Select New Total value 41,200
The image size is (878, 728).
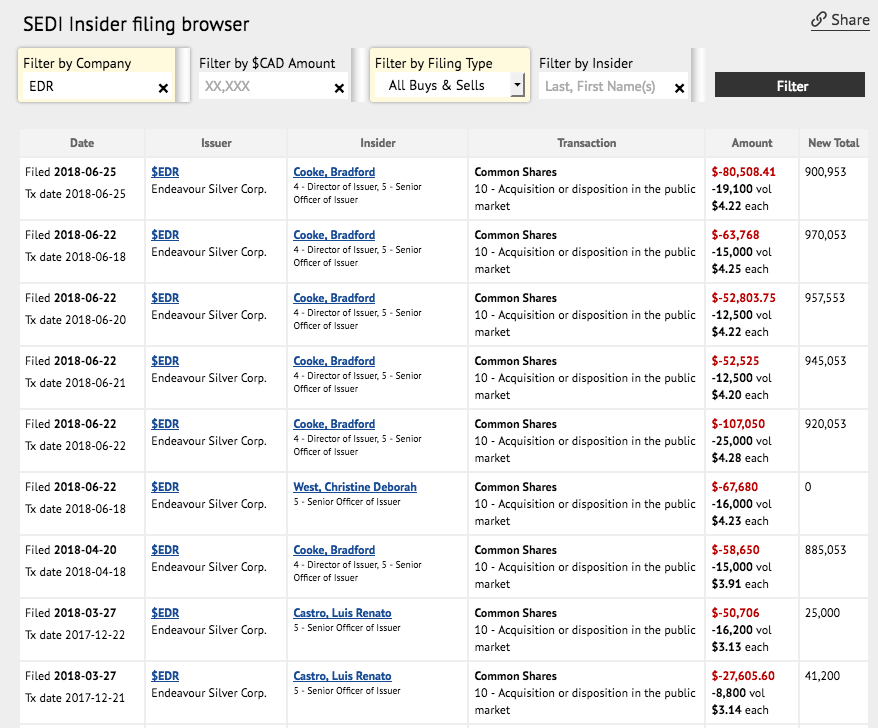tap(822, 676)
